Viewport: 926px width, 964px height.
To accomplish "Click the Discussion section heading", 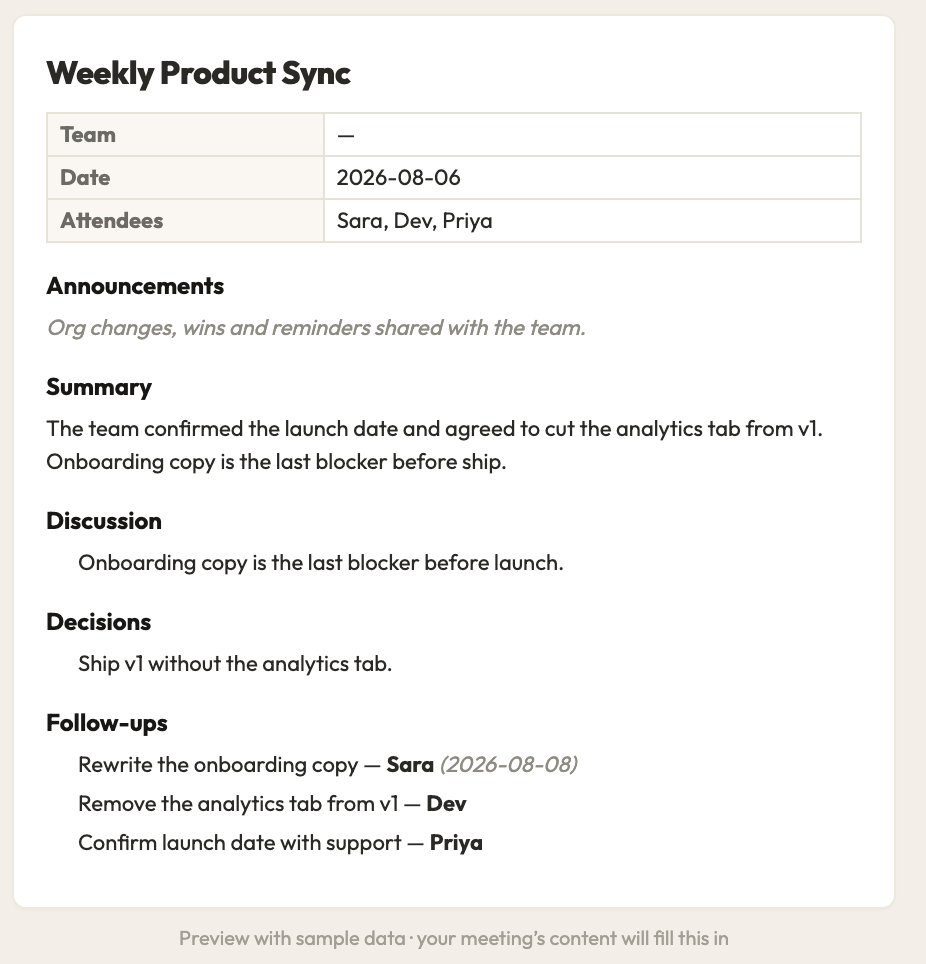I will tap(104, 521).
